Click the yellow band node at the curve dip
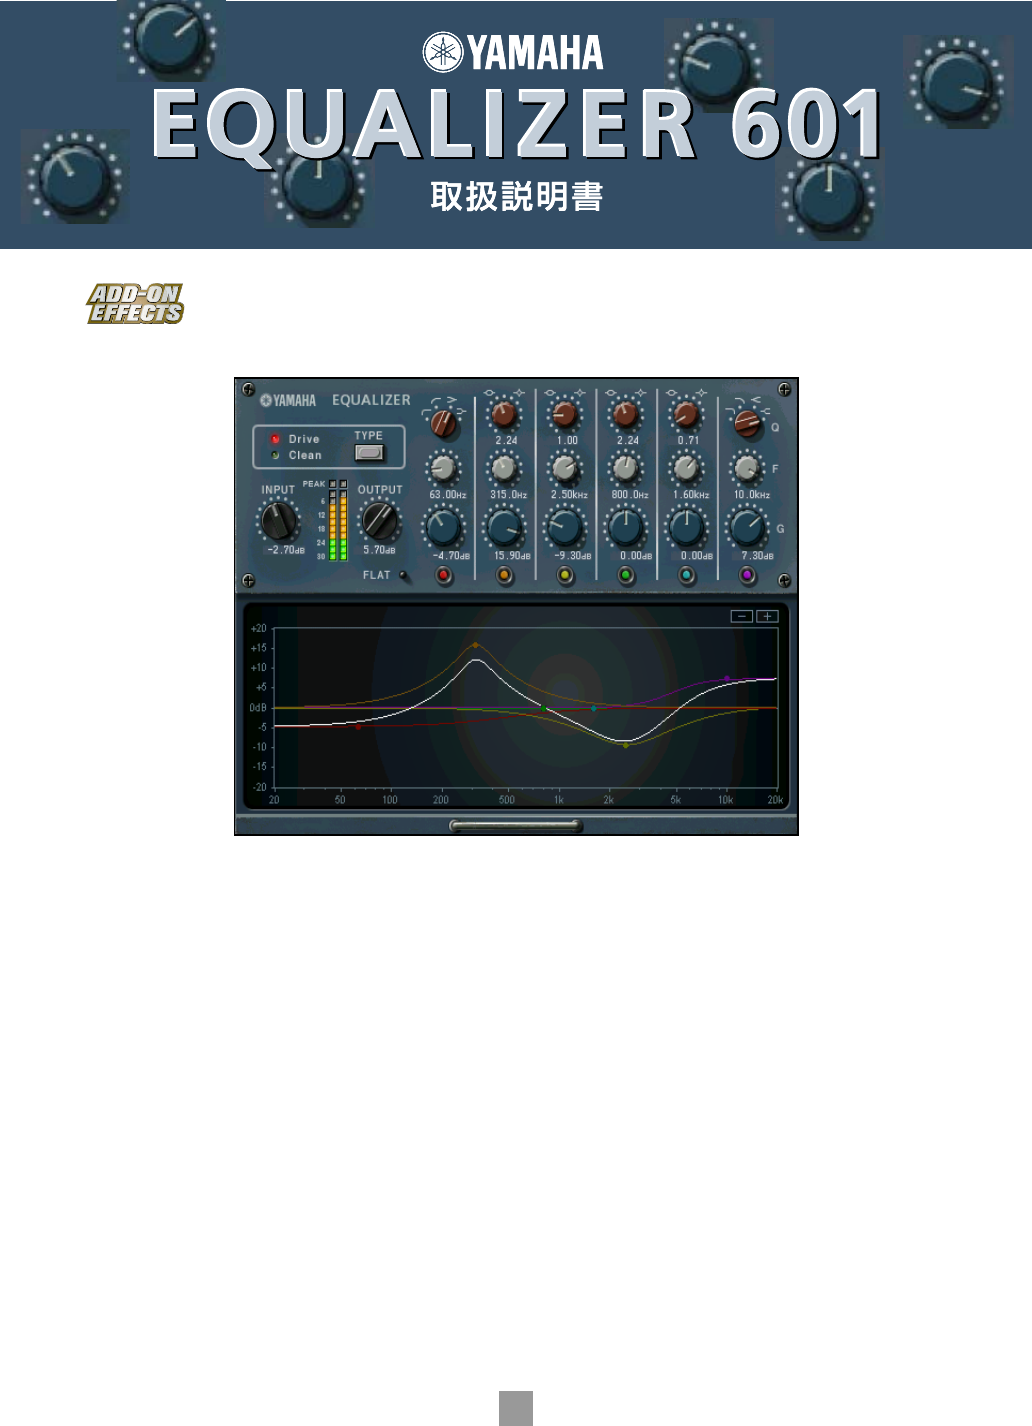This screenshot has width=1032, height=1426. coord(626,745)
